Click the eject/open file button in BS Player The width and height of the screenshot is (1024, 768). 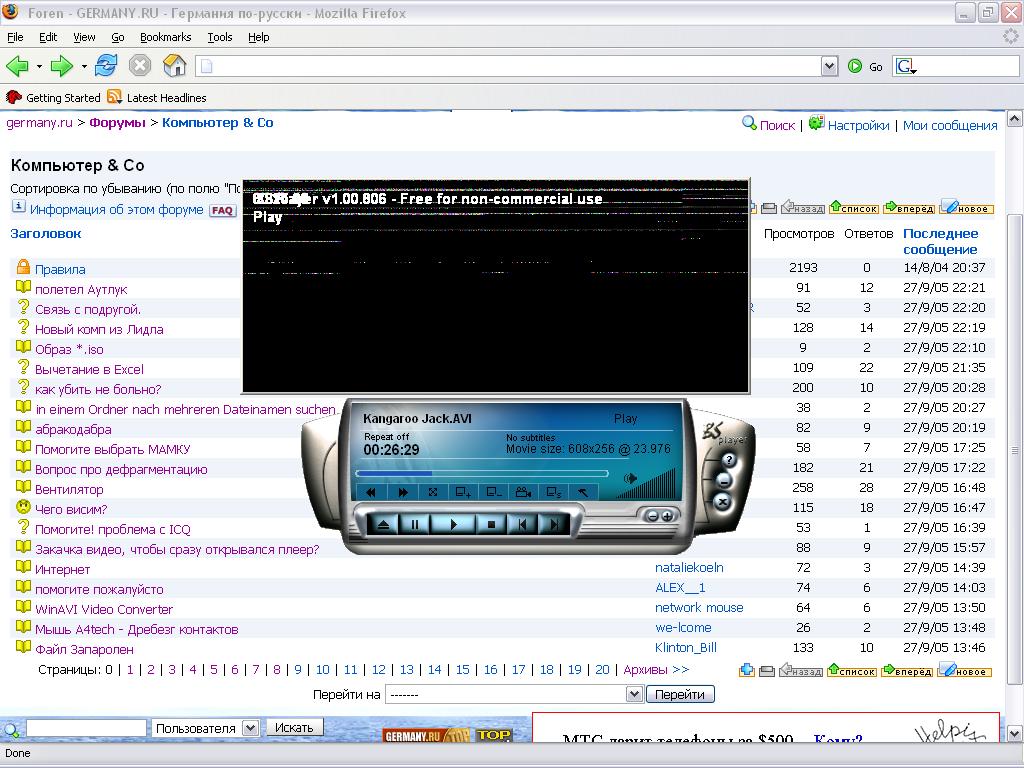click(383, 524)
